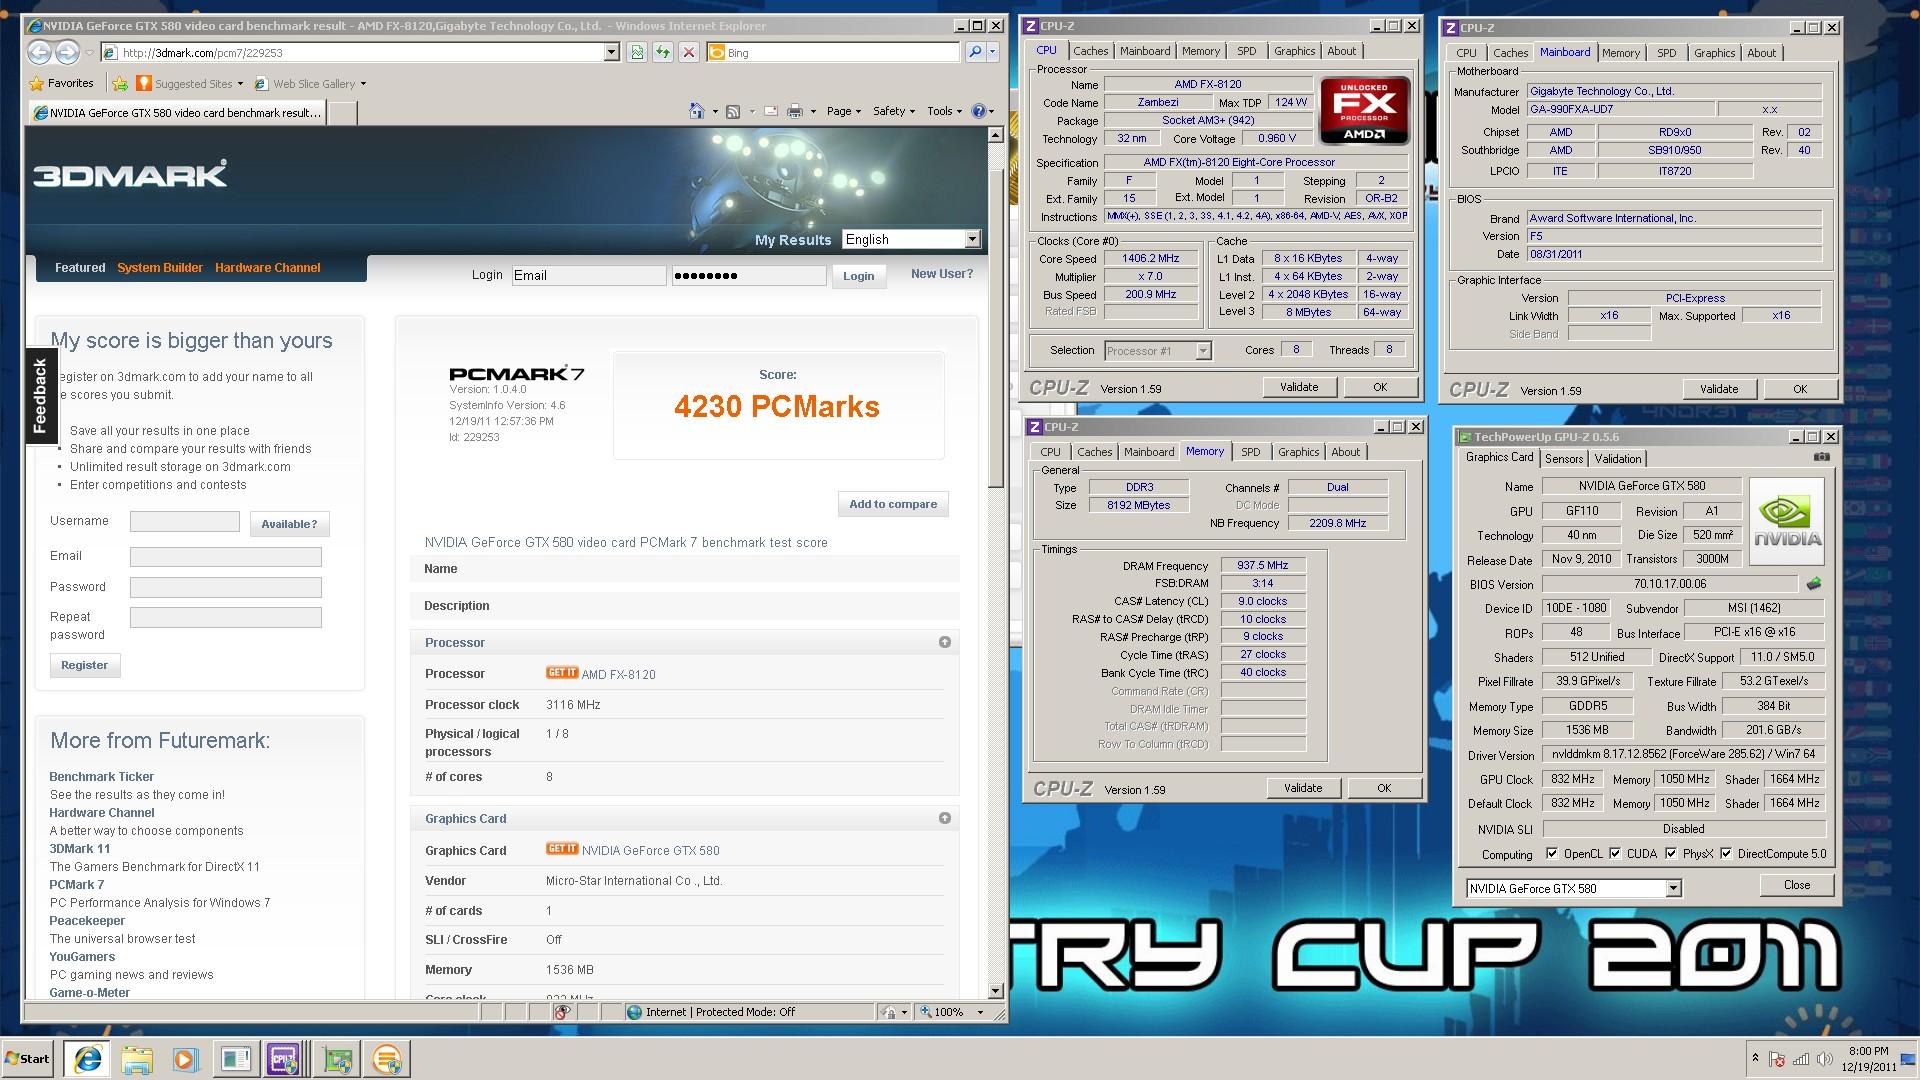Click the Start button

tap(28, 1059)
